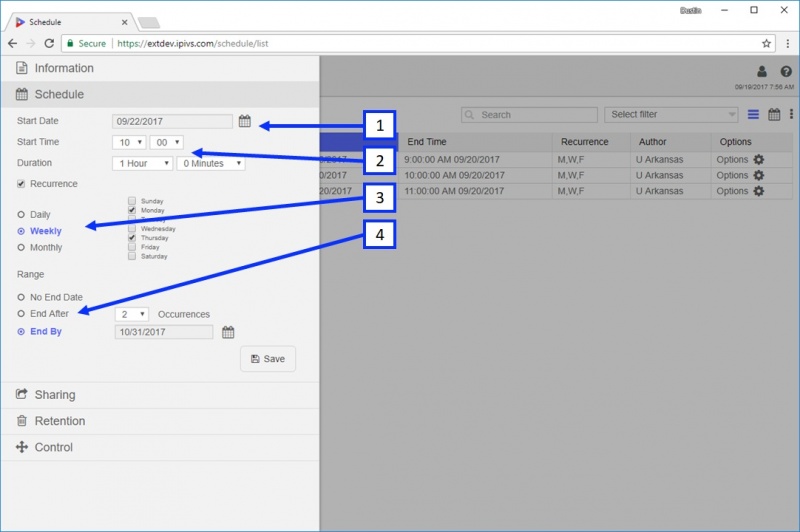Screen dimensions: 800x532
Task: Uncheck the Monday checkbox
Action: coord(132,210)
